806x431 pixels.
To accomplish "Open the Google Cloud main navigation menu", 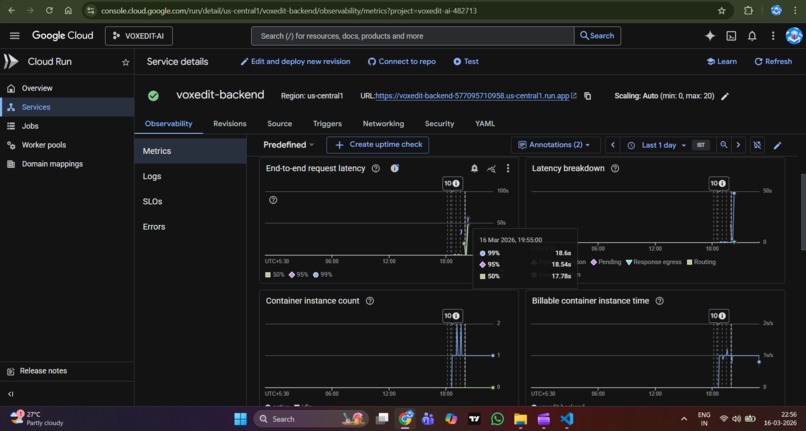I will pos(14,35).
